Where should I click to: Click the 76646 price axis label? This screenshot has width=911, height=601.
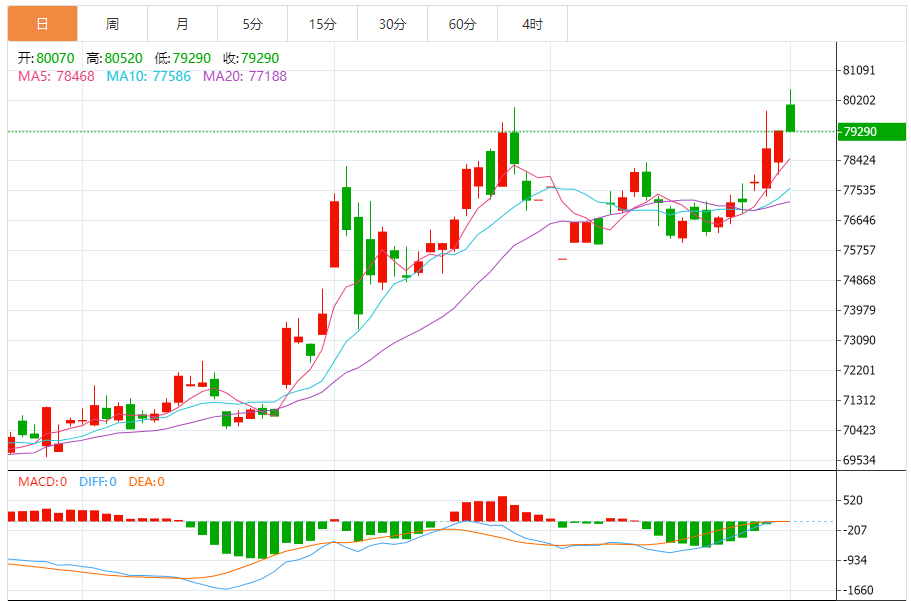(x=859, y=220)
